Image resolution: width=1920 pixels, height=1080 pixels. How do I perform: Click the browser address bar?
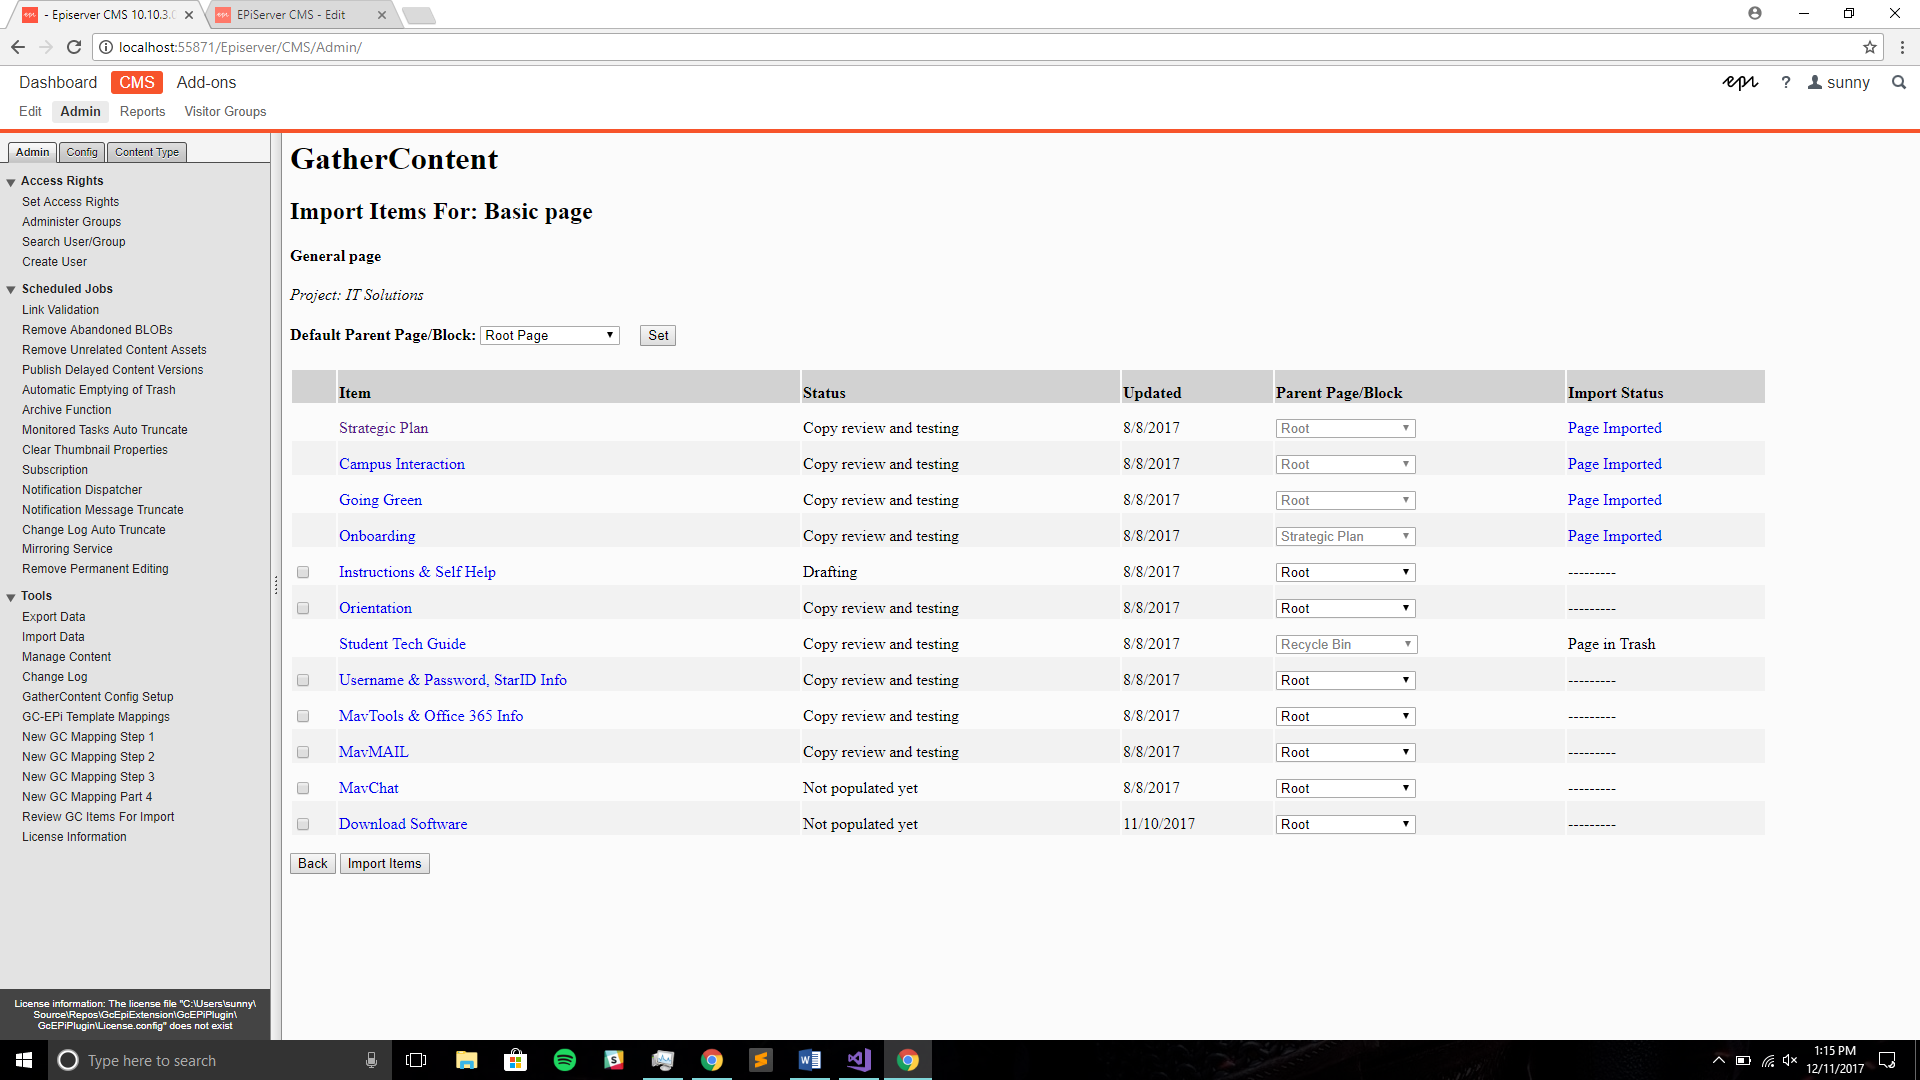(980, 47)
